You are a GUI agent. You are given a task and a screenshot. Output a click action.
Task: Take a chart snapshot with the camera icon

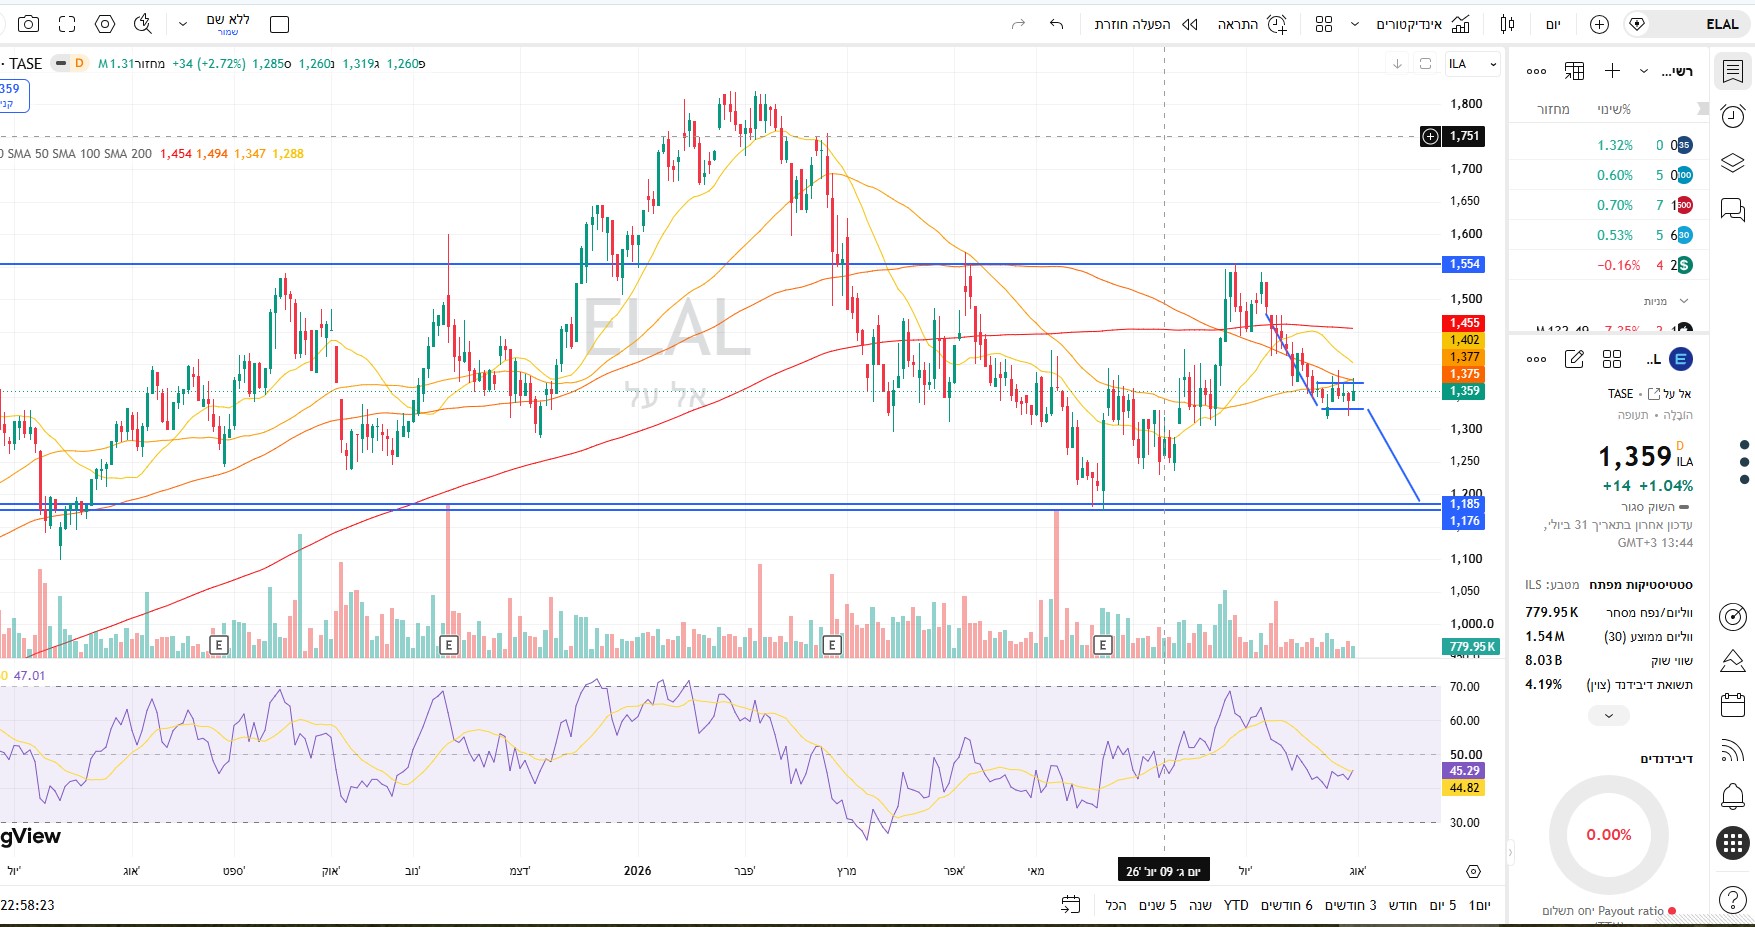point(29,24)
